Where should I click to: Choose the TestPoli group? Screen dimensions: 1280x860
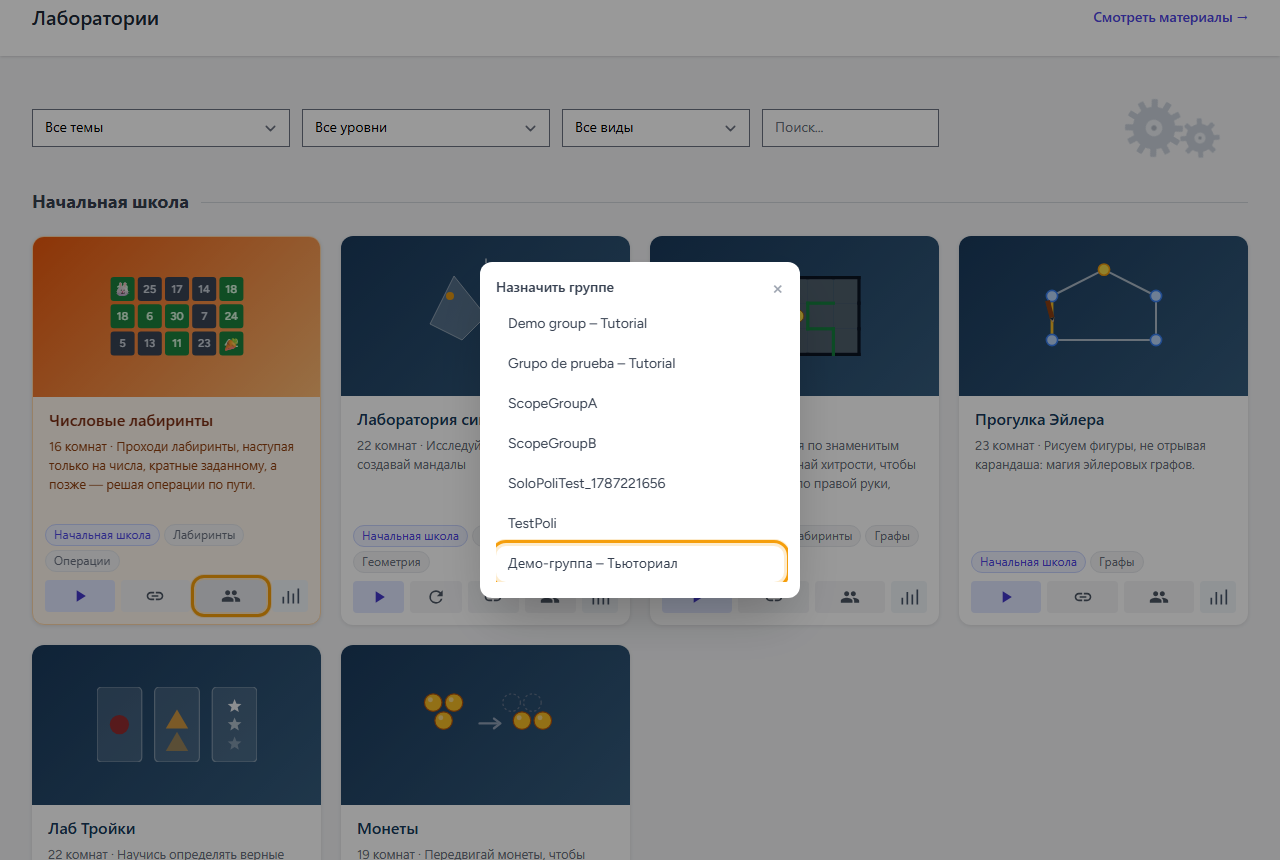[640, 523]
